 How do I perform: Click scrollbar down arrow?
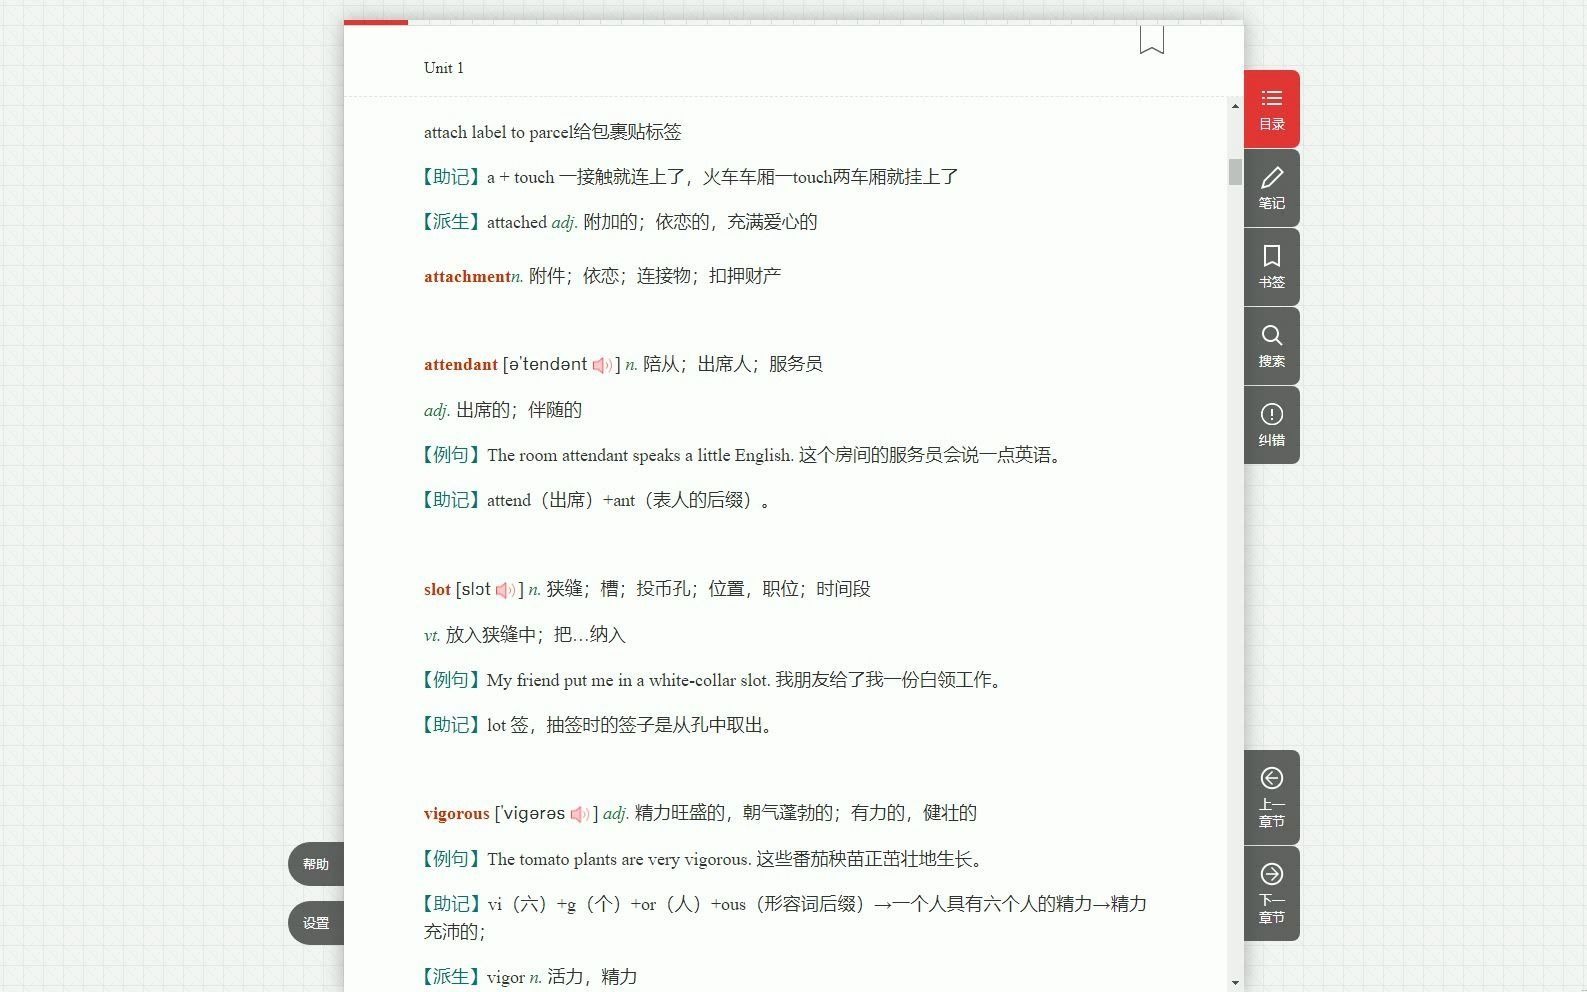1235,982
